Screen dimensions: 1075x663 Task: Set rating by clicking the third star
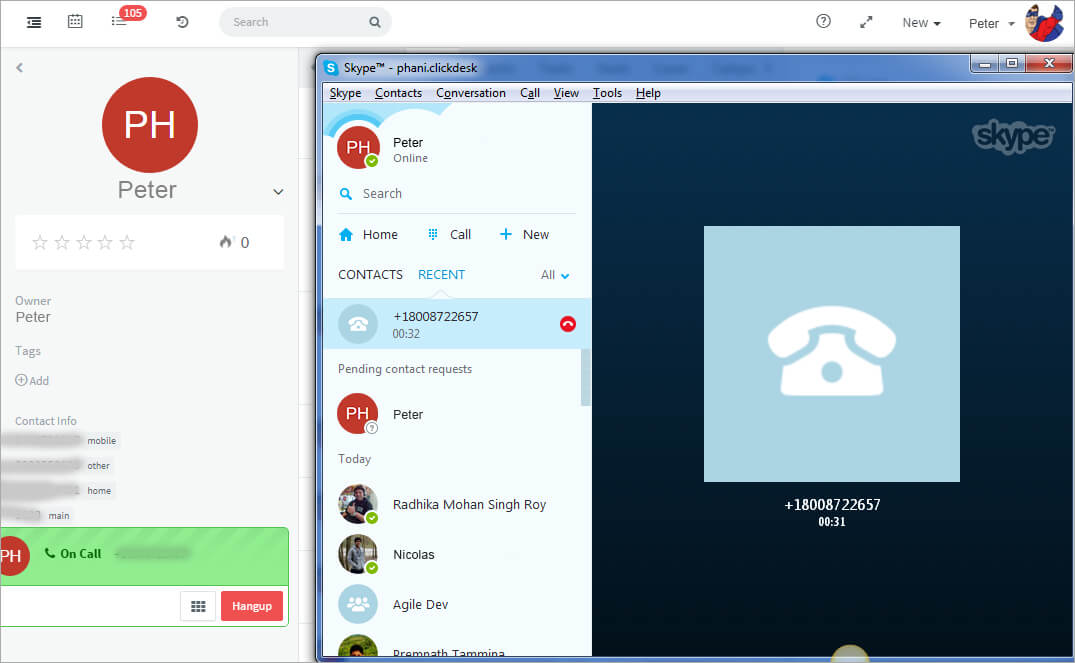click(84, 242)
